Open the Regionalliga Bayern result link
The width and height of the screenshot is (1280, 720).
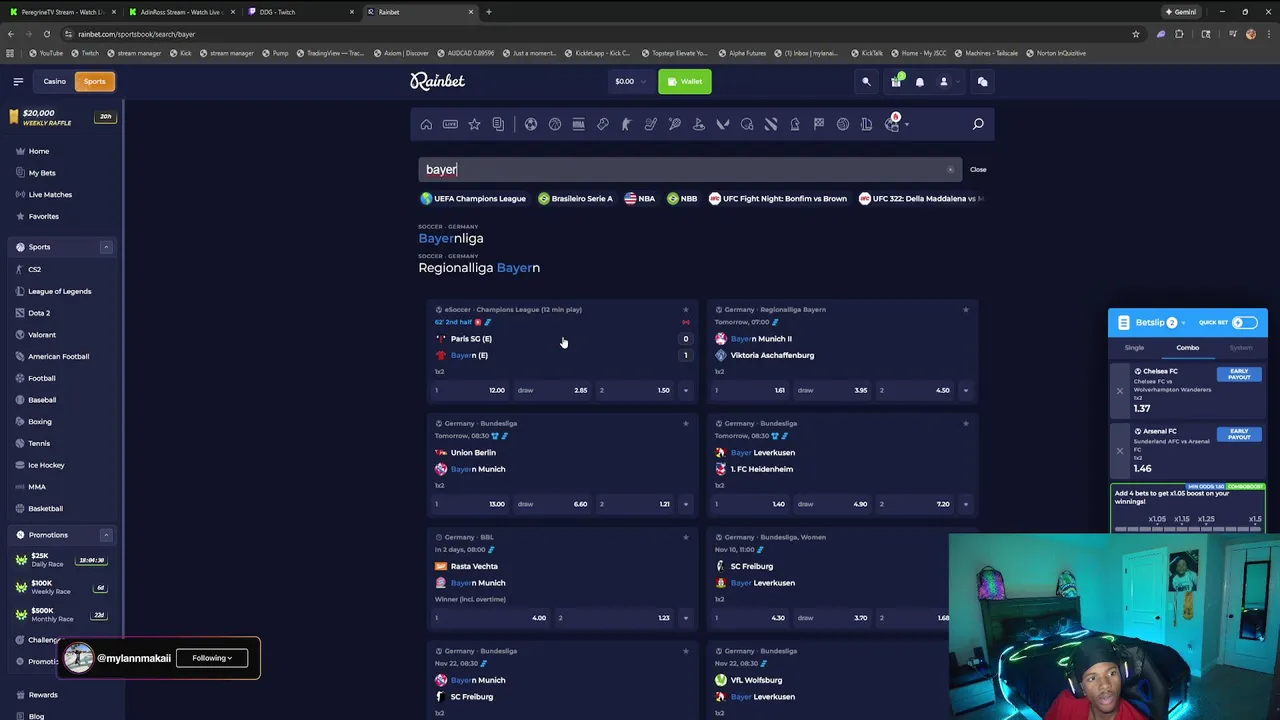[479, 267]
